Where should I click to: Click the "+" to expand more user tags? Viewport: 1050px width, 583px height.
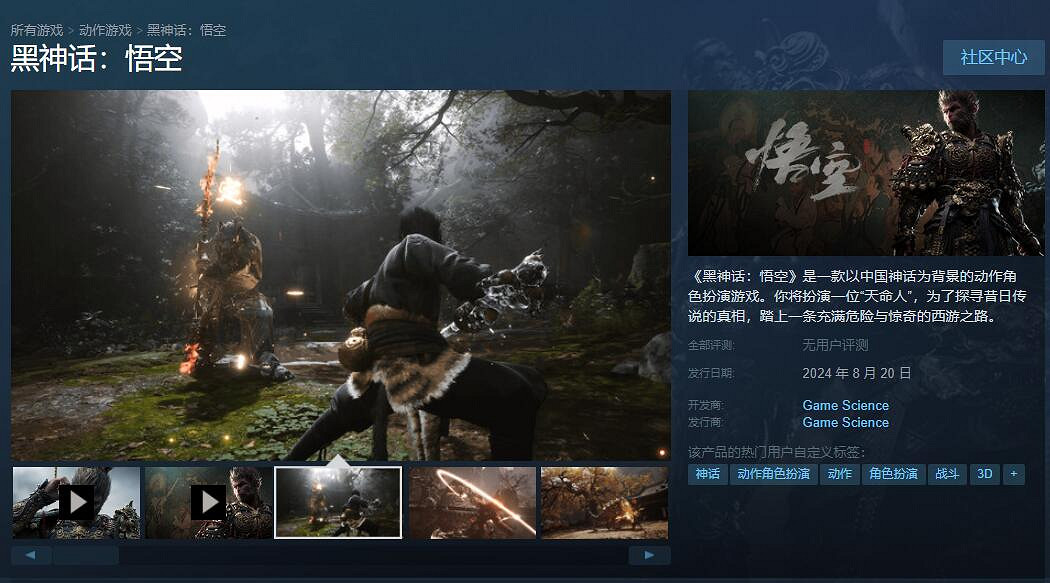click(1013, 474)
